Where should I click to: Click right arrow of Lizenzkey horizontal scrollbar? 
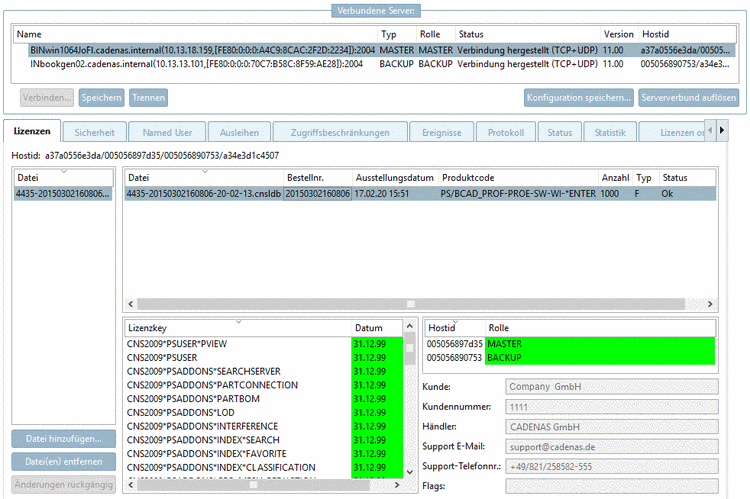coord(397,485)
